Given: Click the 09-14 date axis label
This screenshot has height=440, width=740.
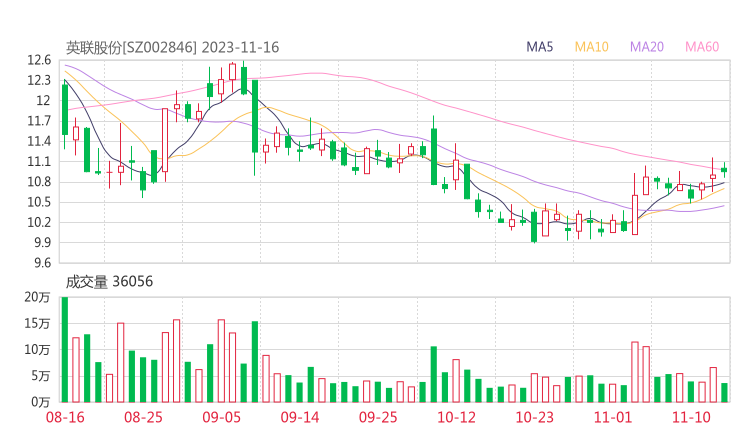Looking at the screenshot, I should pyautogui.click(x=300, y=417).
